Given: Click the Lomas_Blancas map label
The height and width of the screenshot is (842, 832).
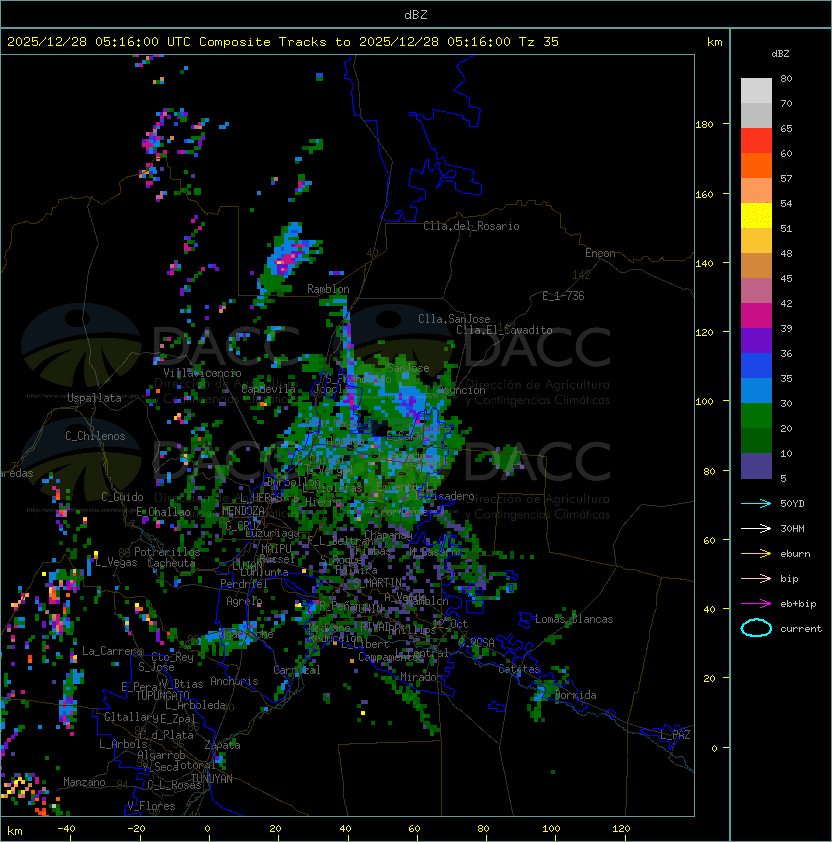Looking at the screenshot, I should click(x=574, y=619).
